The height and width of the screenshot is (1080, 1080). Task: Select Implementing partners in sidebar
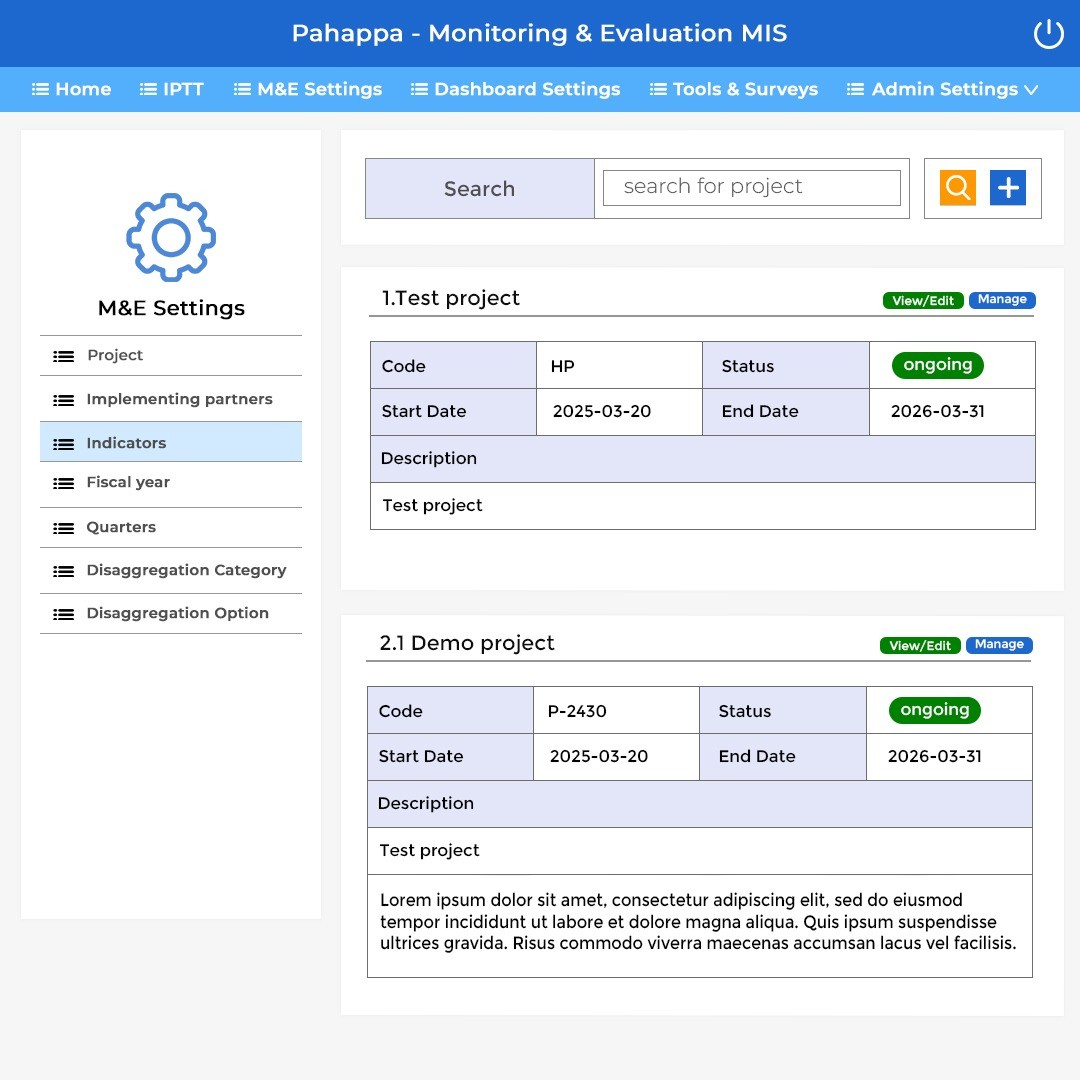[171, 399]
